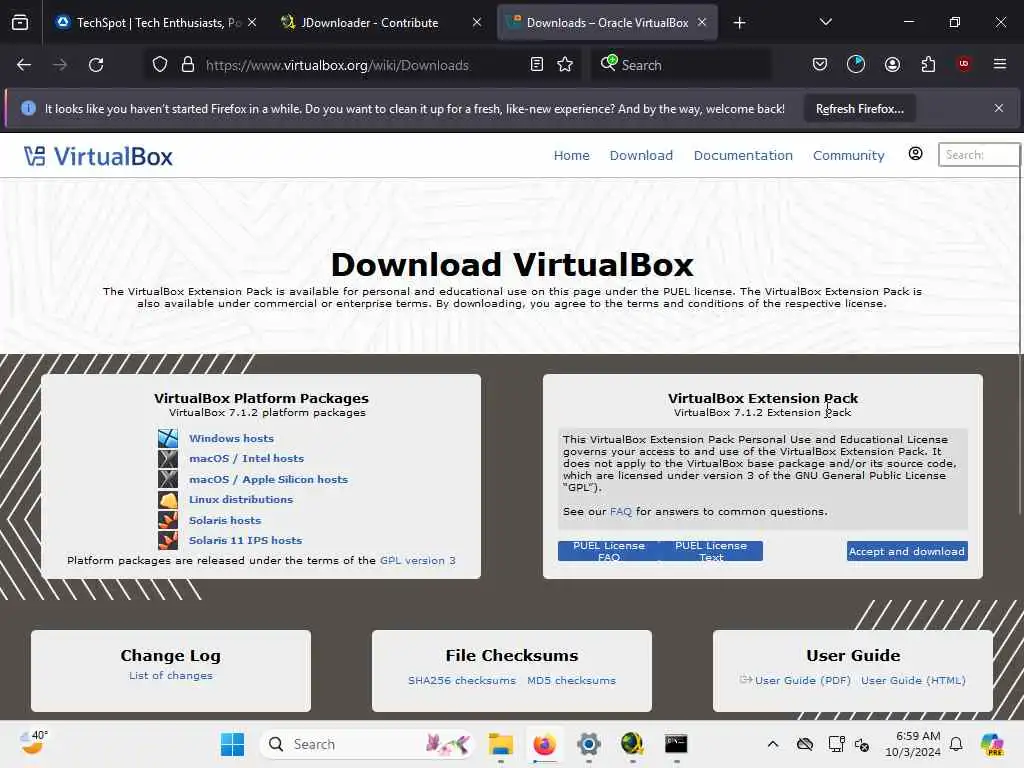Click the Firefox taskbar icon

click(545, 744)
